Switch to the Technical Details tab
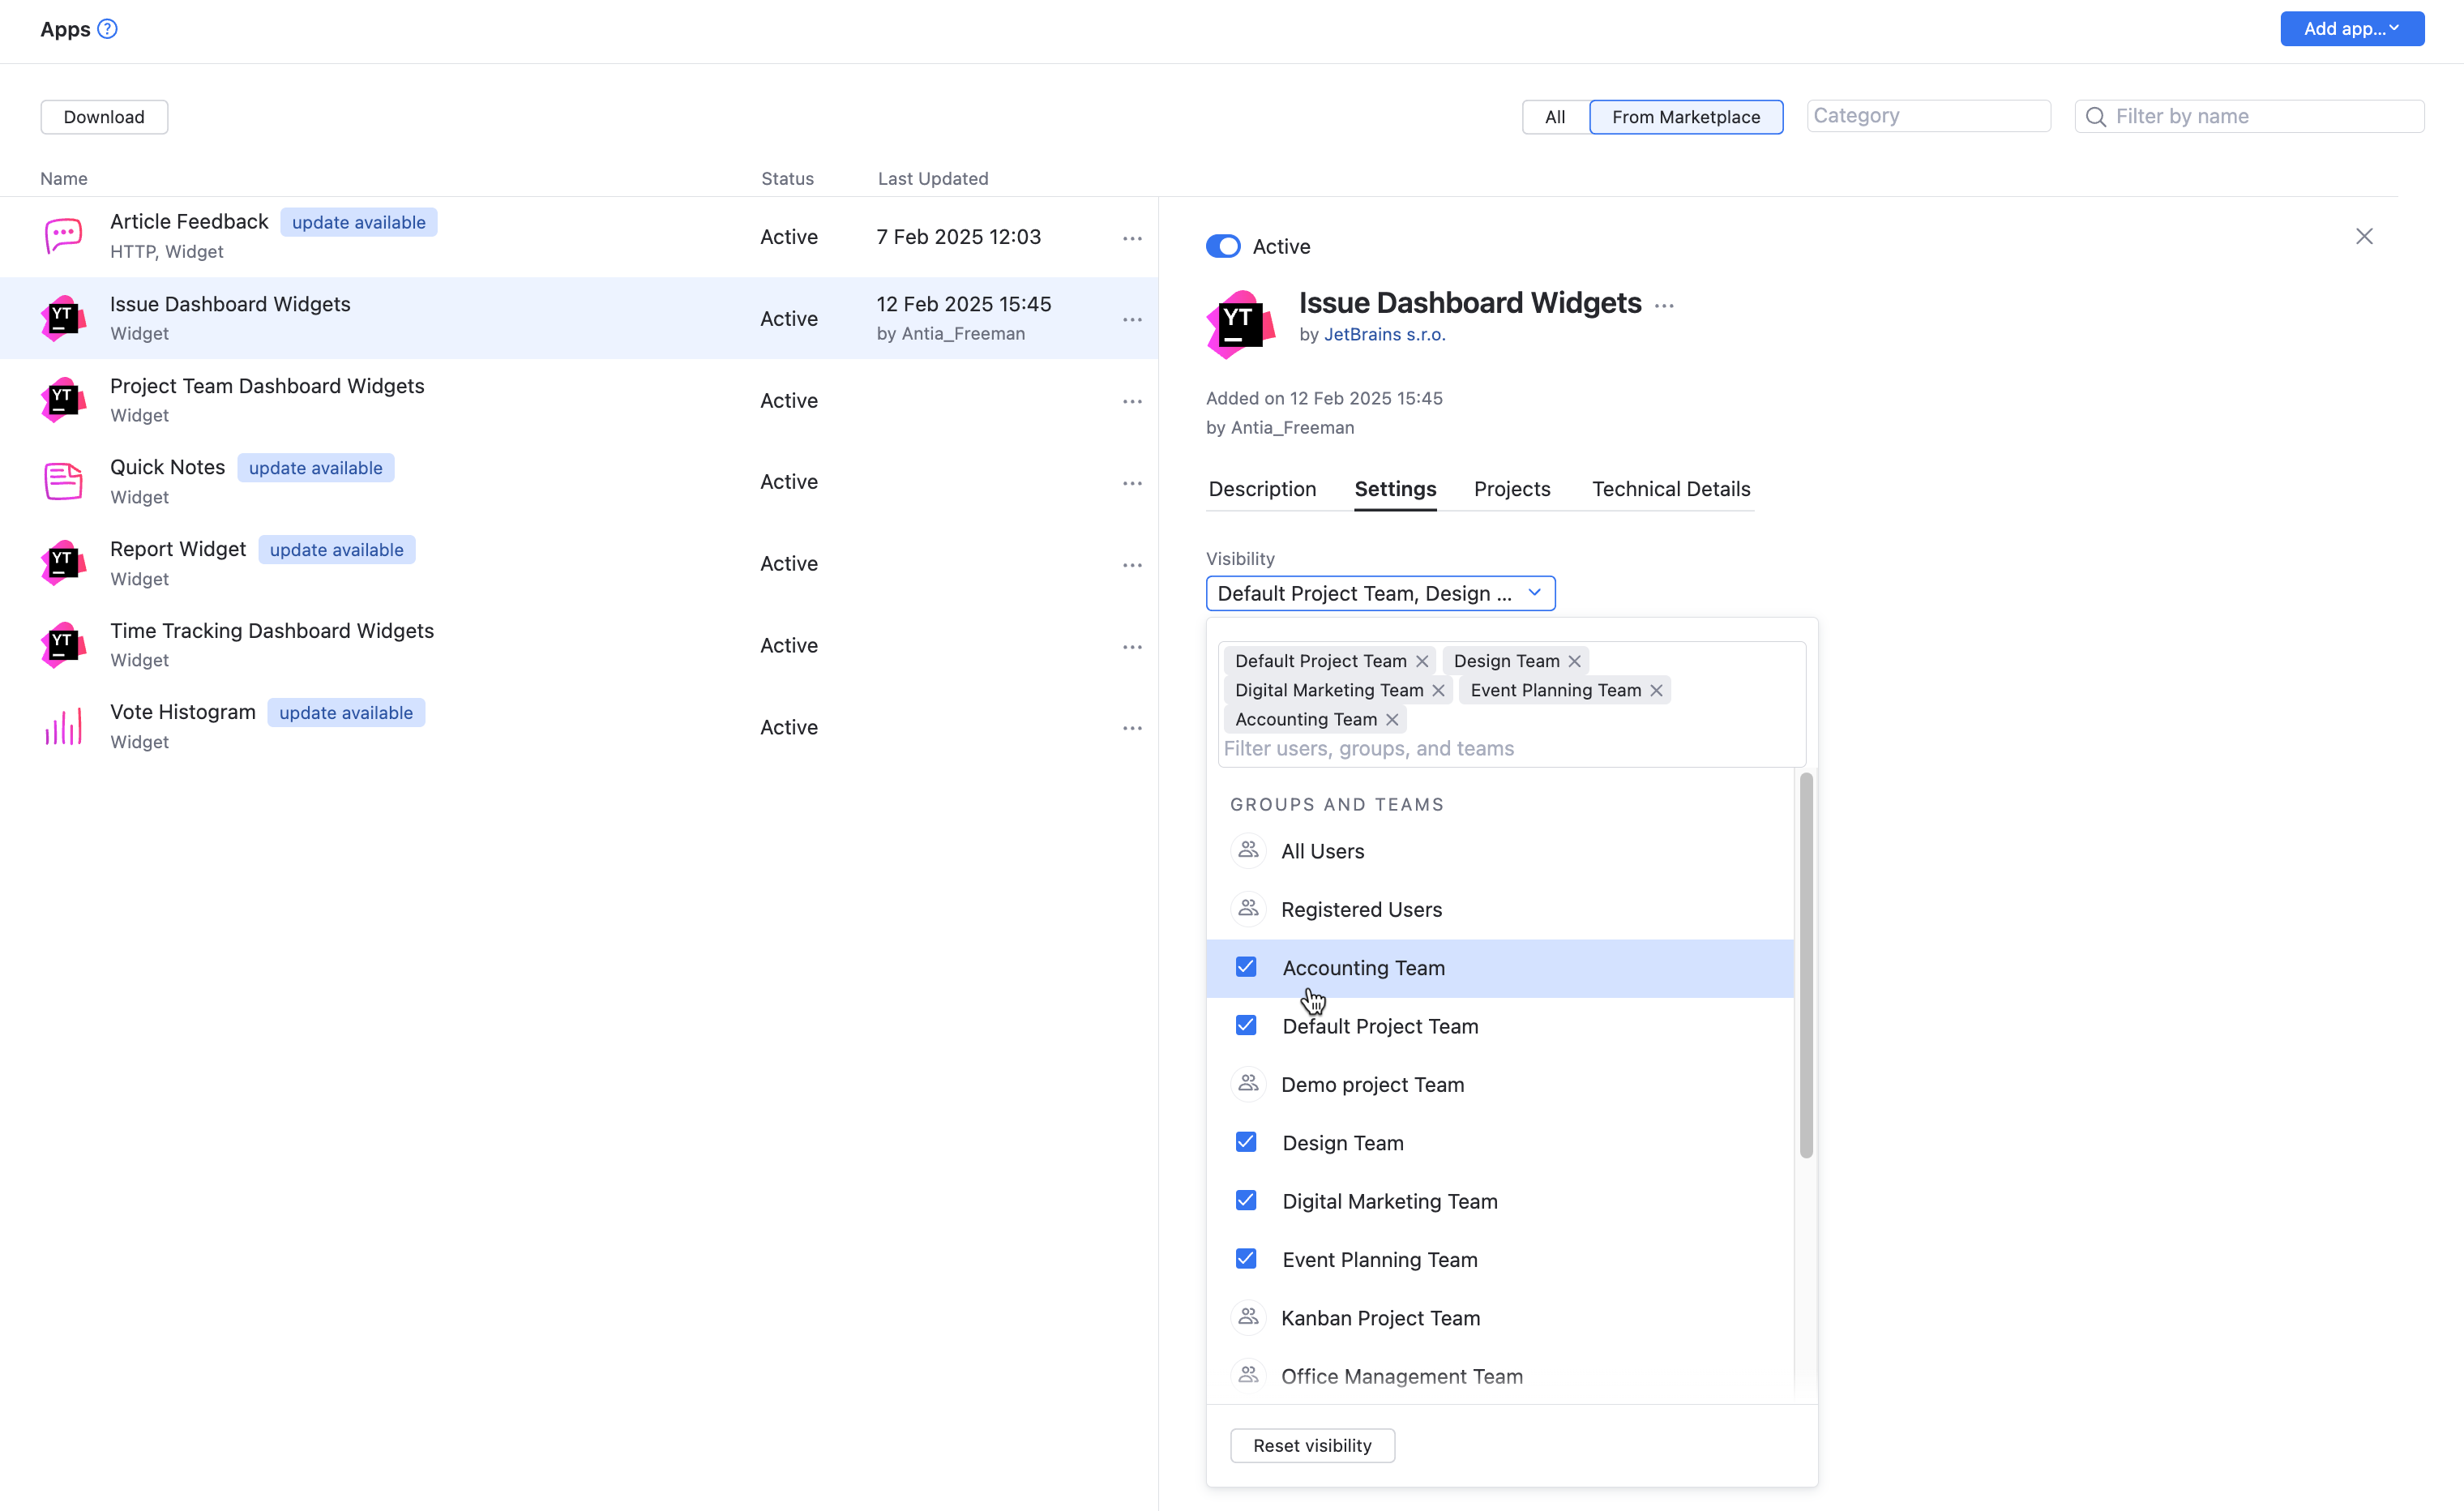Image resolution: width=2464 pixels, height=1511 pixels. [1670, 489]
